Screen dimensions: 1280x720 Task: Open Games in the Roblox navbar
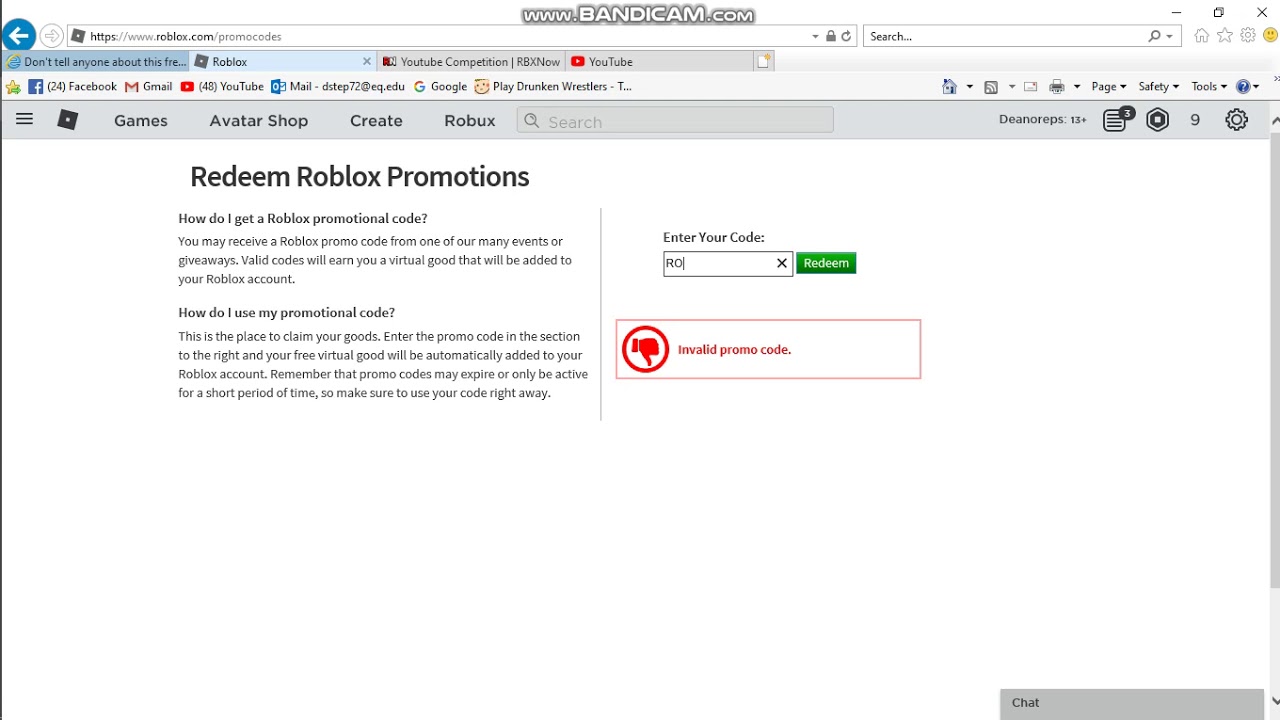click(x=141, y=120)
